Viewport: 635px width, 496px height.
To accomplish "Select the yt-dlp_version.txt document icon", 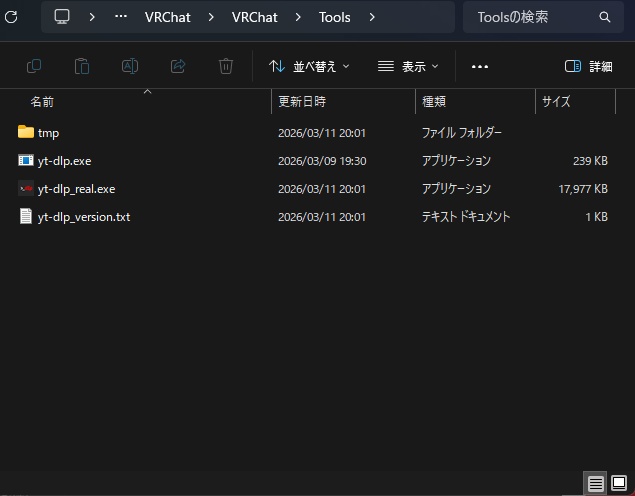I will tap(26, 216).
